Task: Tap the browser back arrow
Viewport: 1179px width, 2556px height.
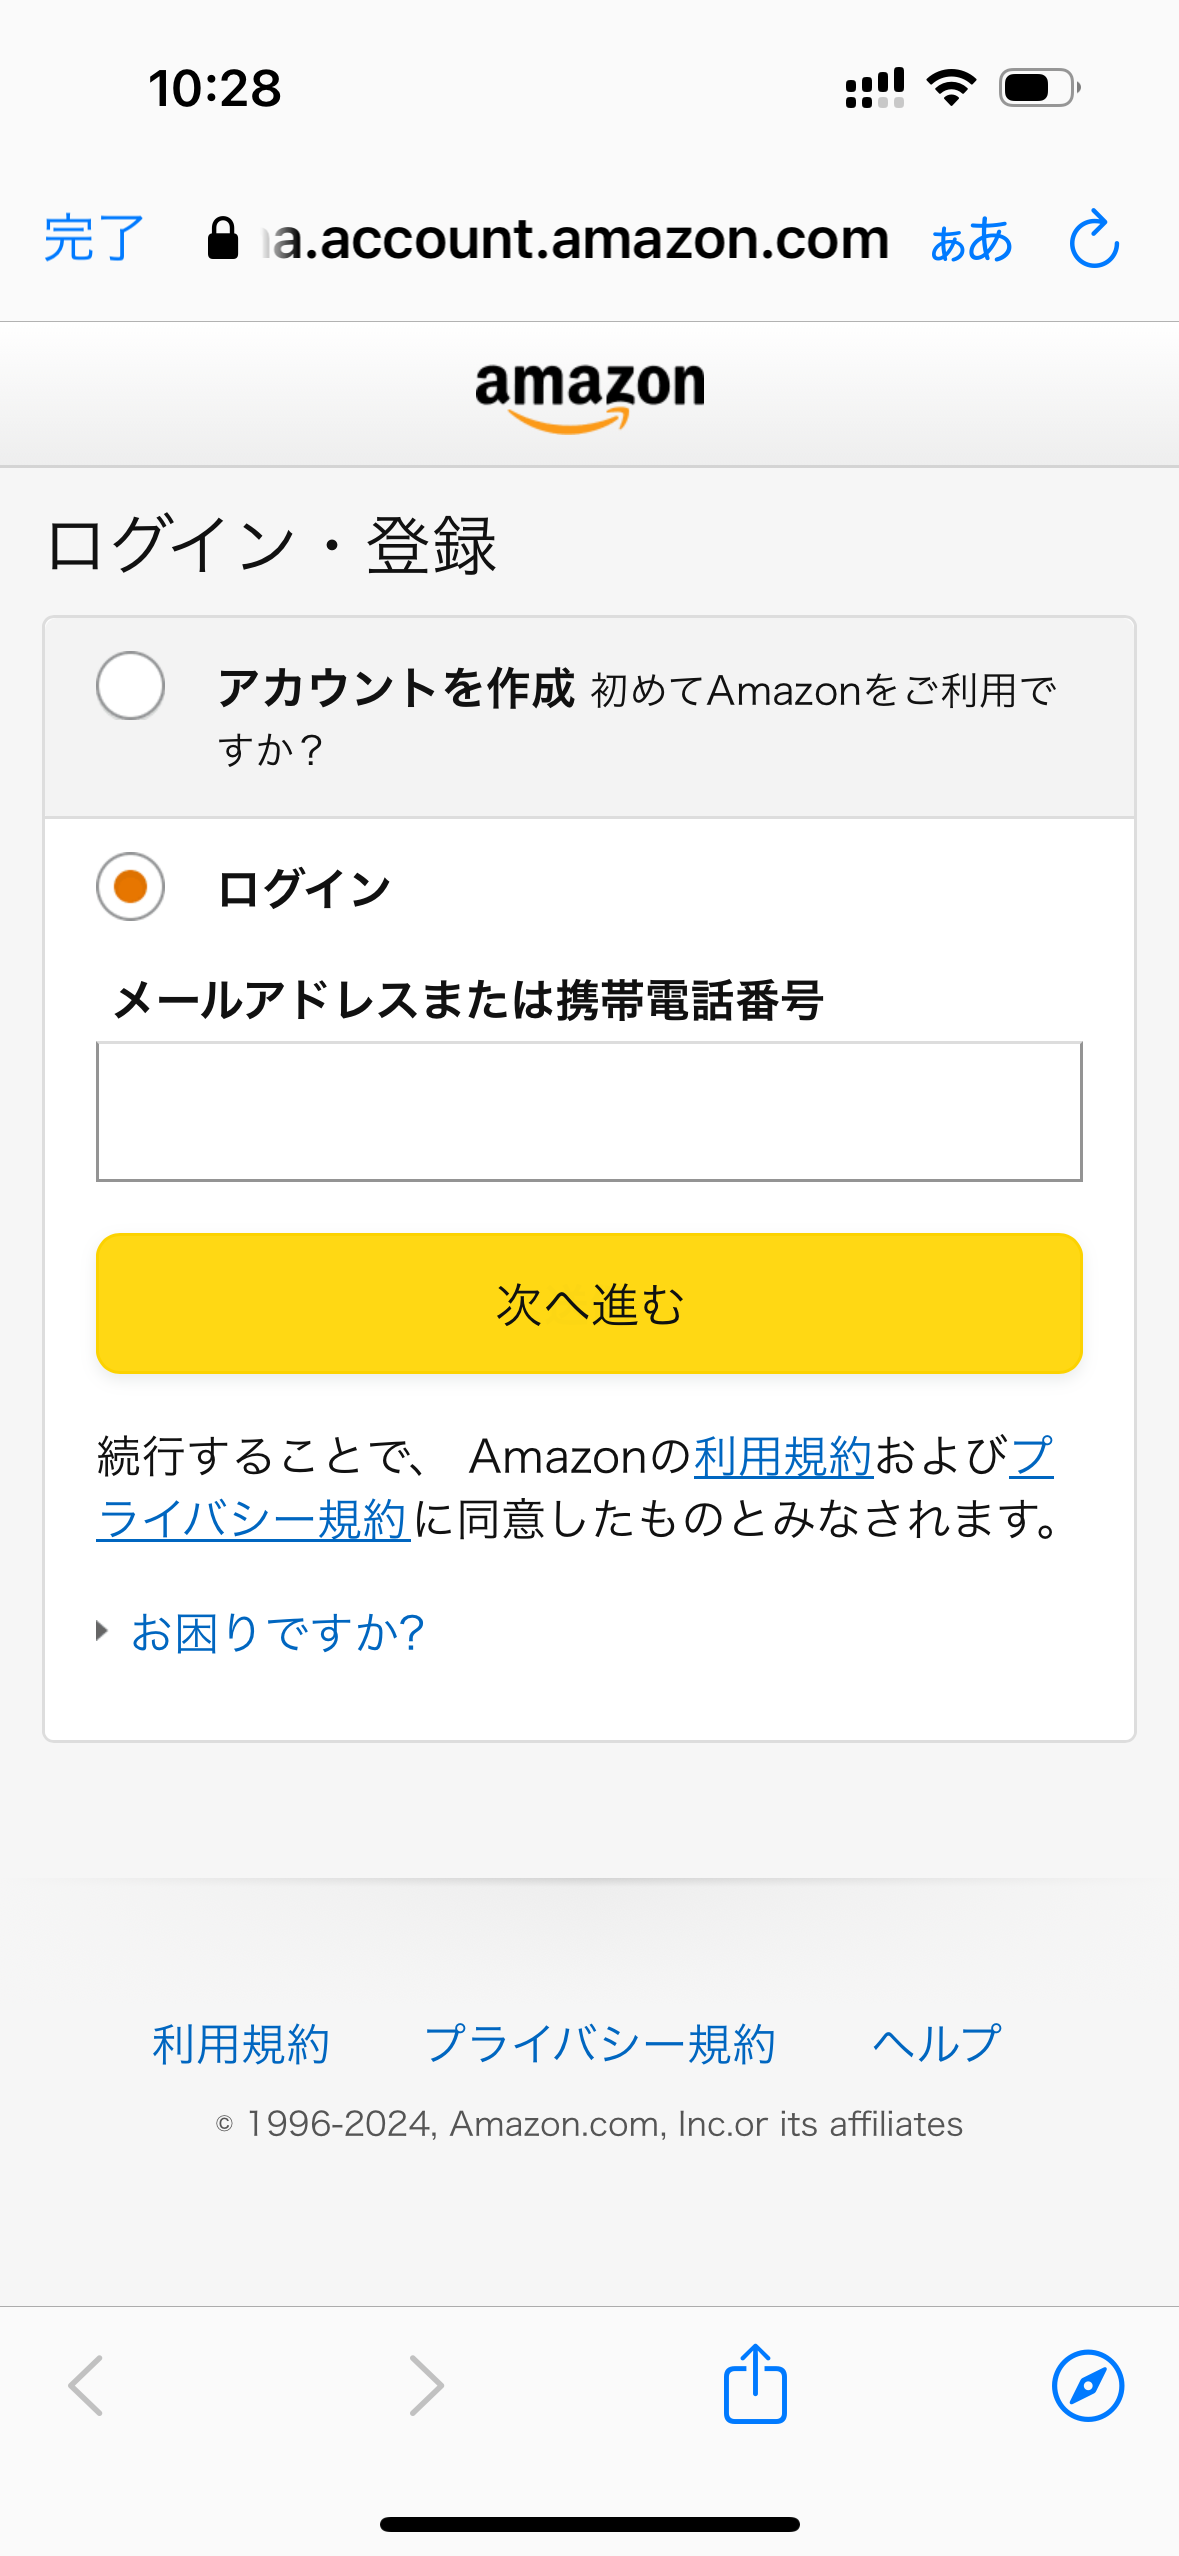Action: pos(86,2385)
